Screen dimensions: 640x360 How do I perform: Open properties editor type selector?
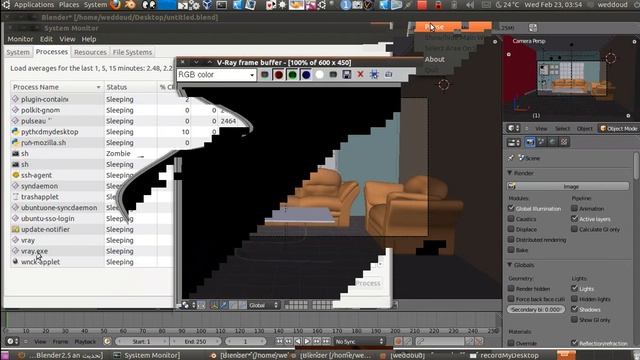[513, 142]
